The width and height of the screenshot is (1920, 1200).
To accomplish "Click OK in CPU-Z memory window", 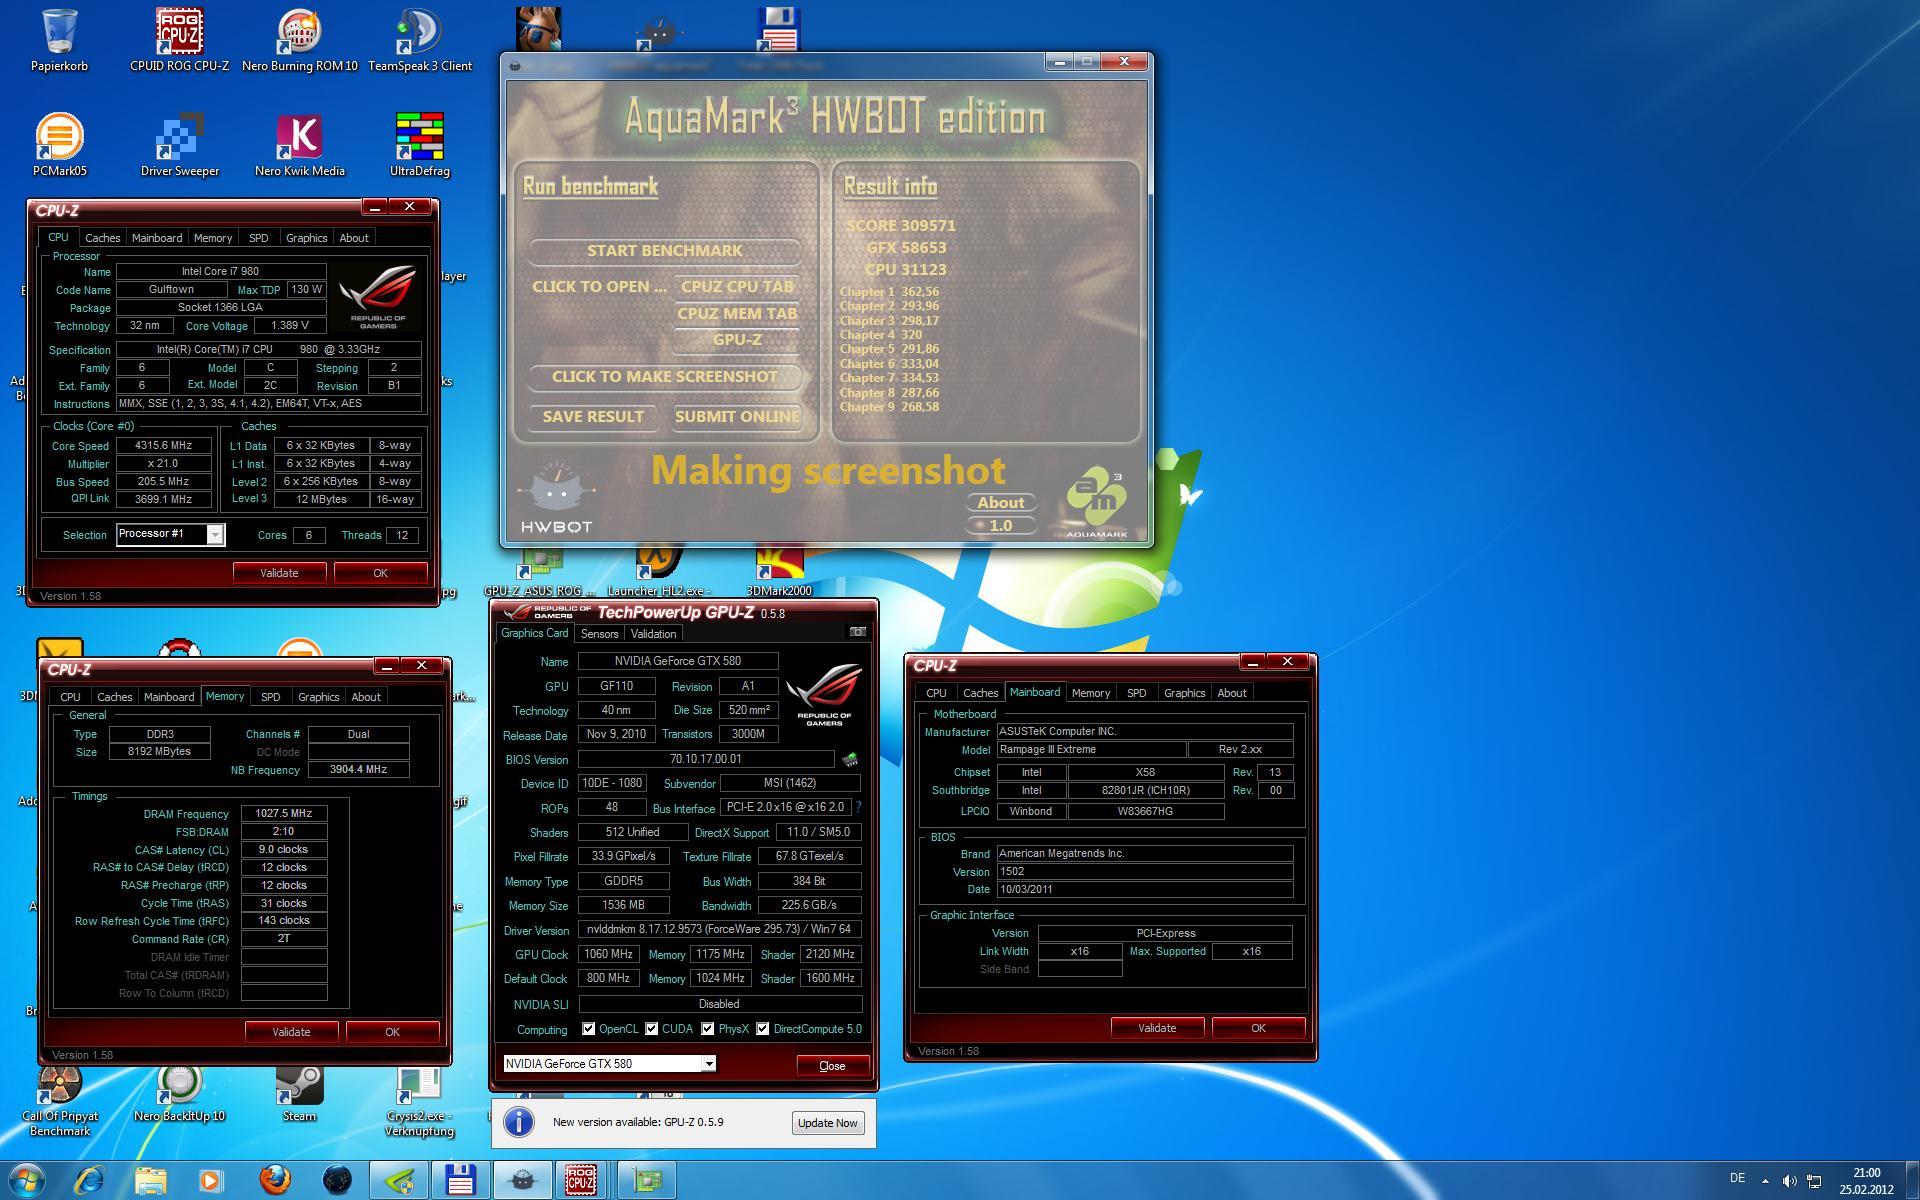I will point(392,1032).
